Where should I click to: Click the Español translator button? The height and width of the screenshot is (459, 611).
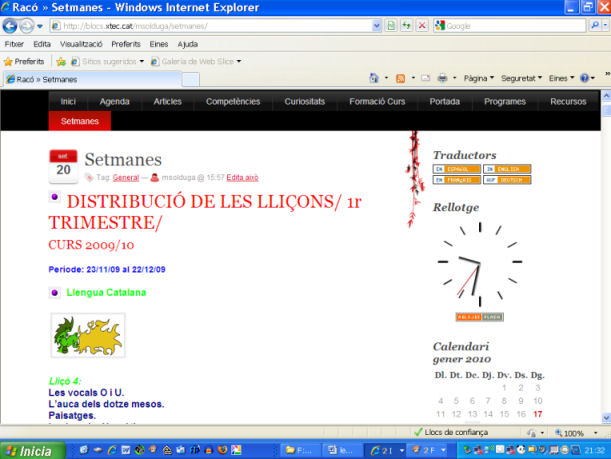coord(456,169)
